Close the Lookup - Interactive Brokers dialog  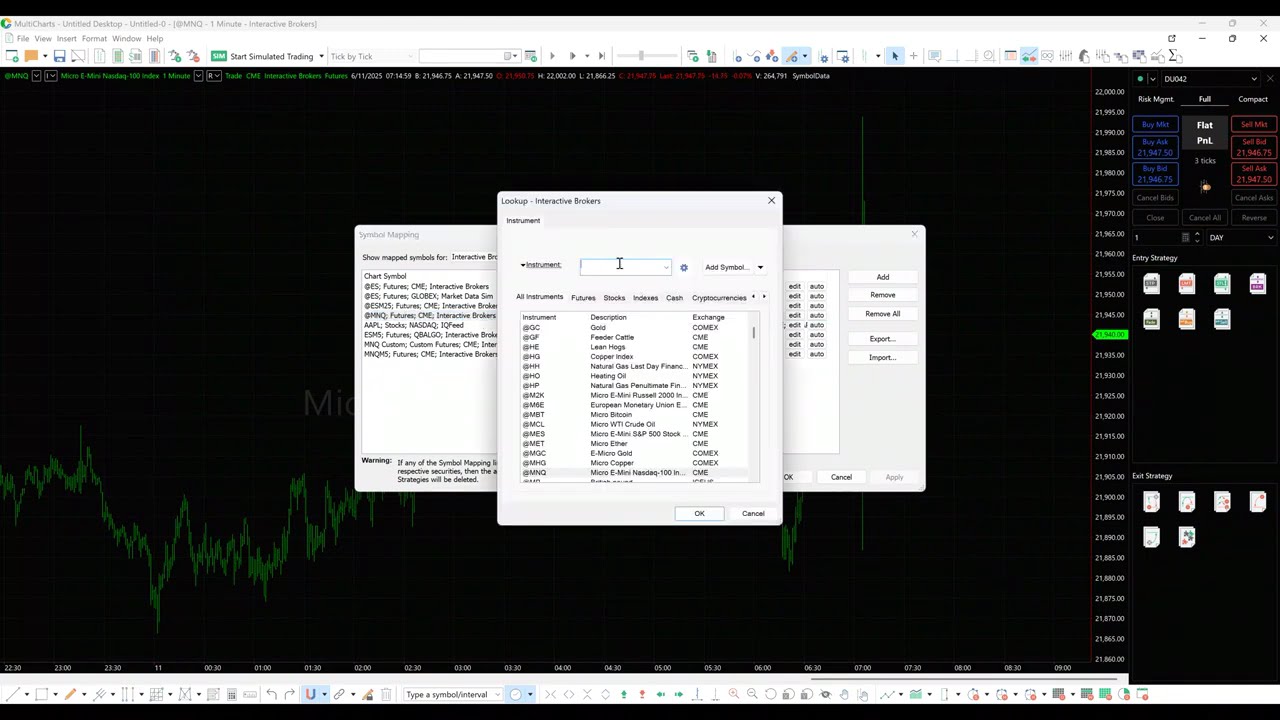(x=771, y=201)
